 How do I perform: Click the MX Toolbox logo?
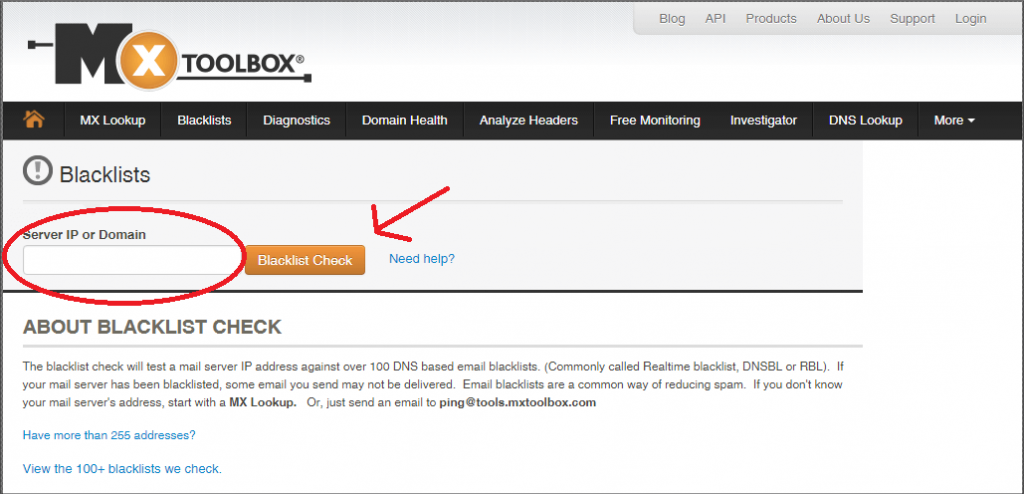[x=170, y=55]
